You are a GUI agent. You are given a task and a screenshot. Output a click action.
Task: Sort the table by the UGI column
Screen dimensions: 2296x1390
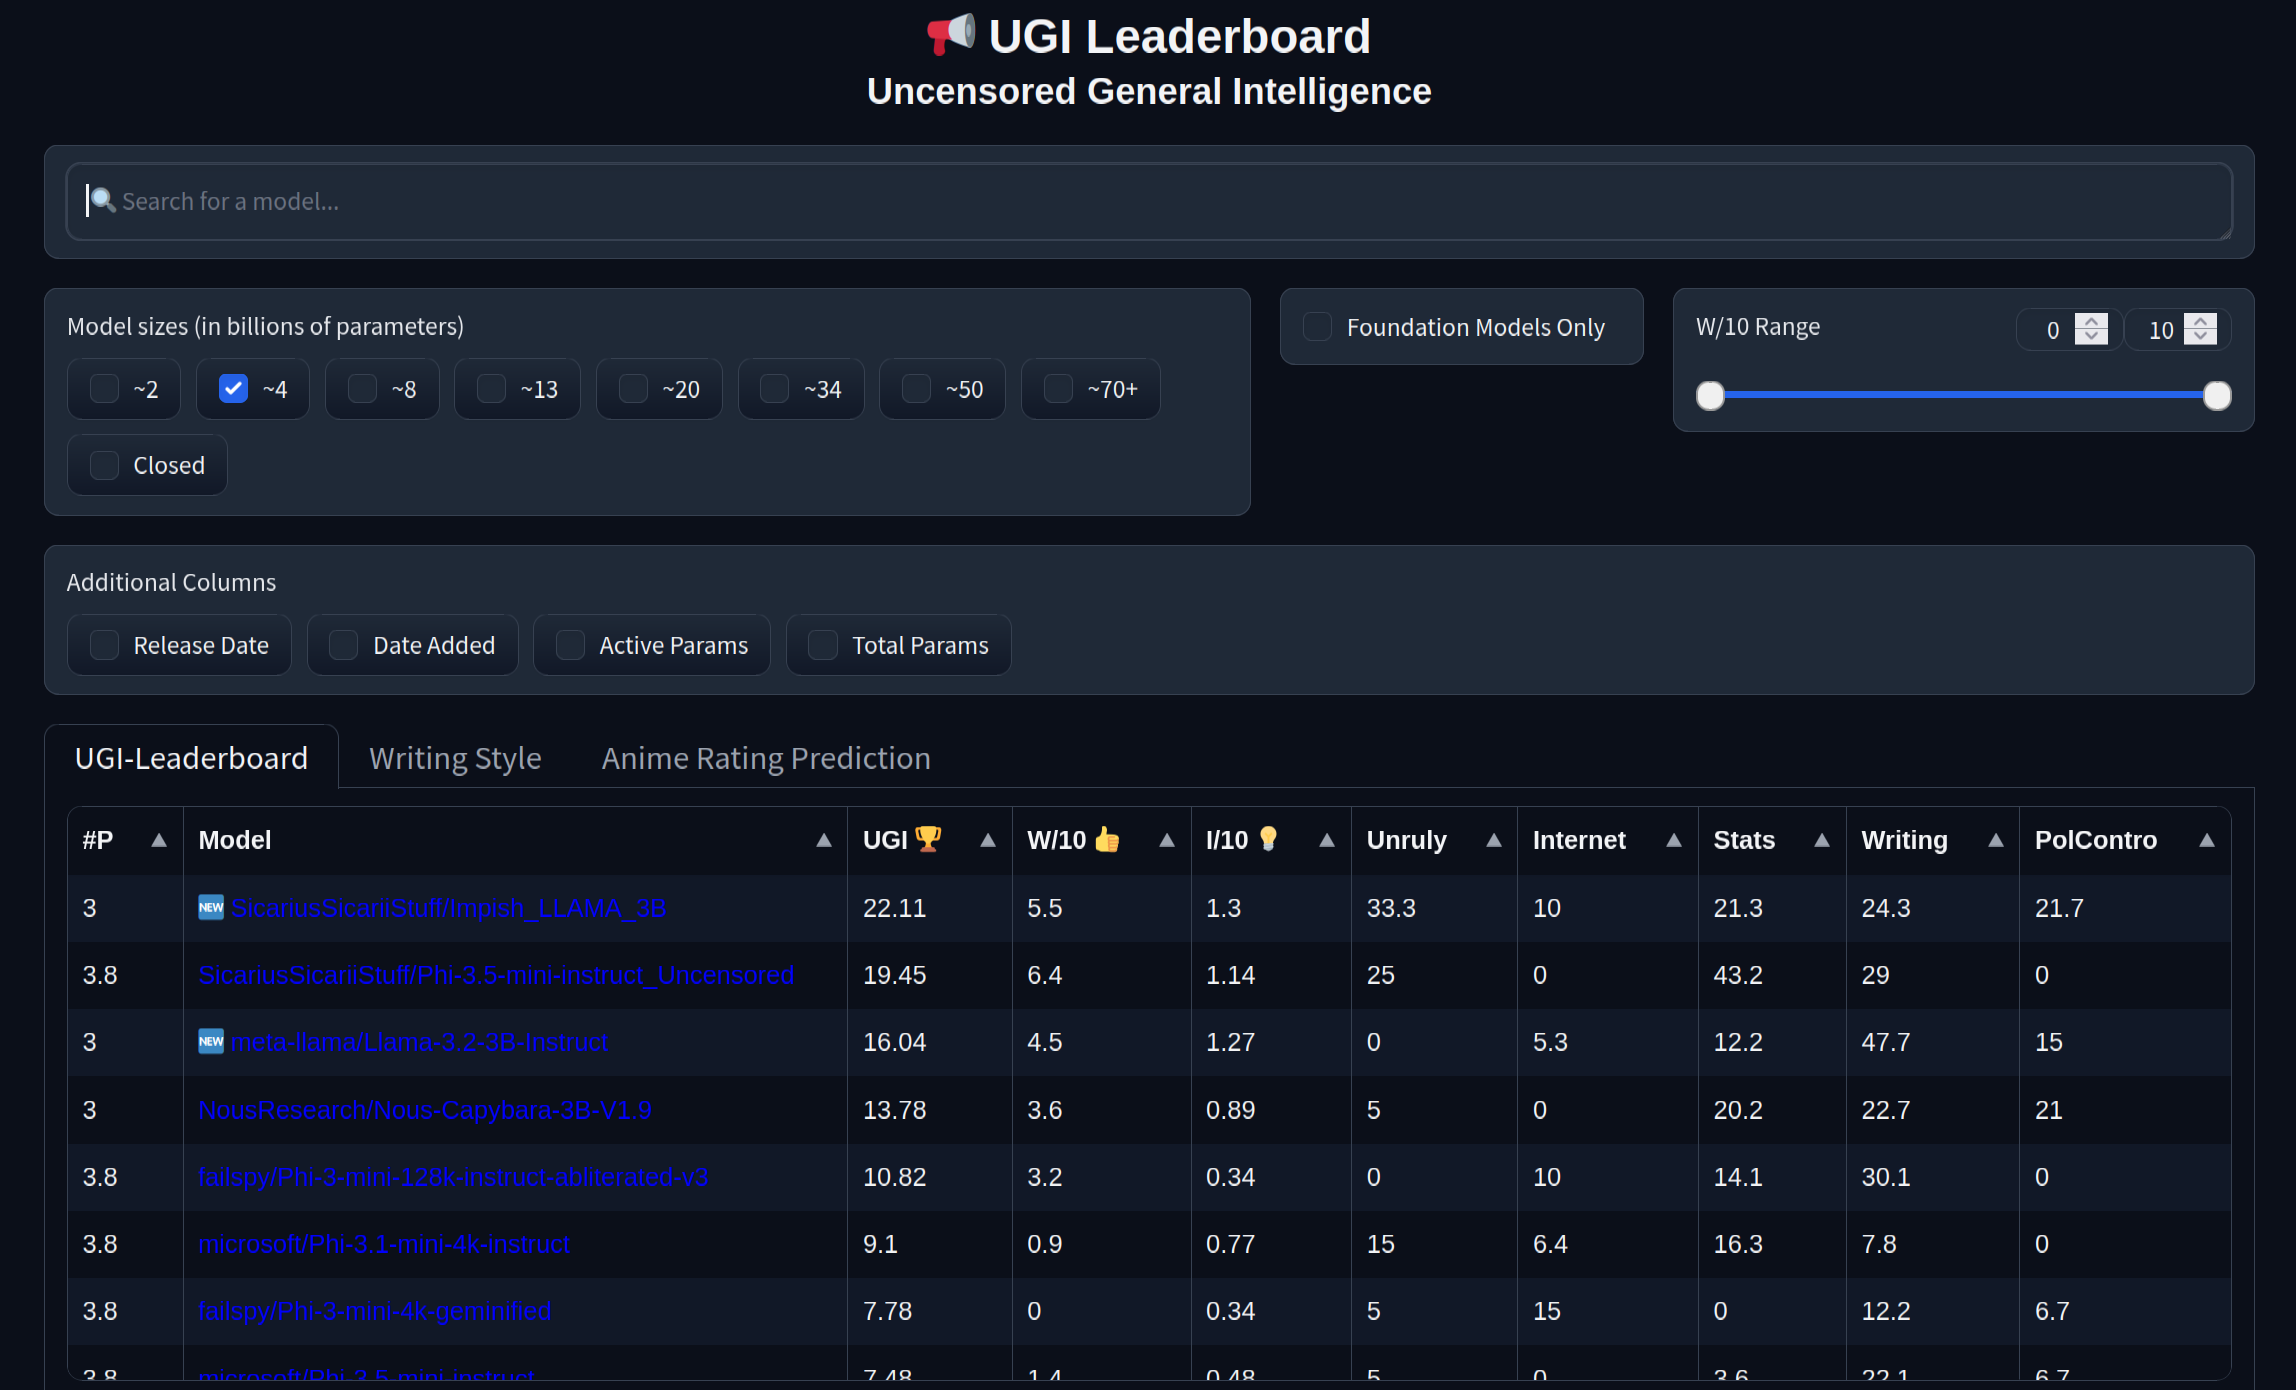(x=988, y=840)
